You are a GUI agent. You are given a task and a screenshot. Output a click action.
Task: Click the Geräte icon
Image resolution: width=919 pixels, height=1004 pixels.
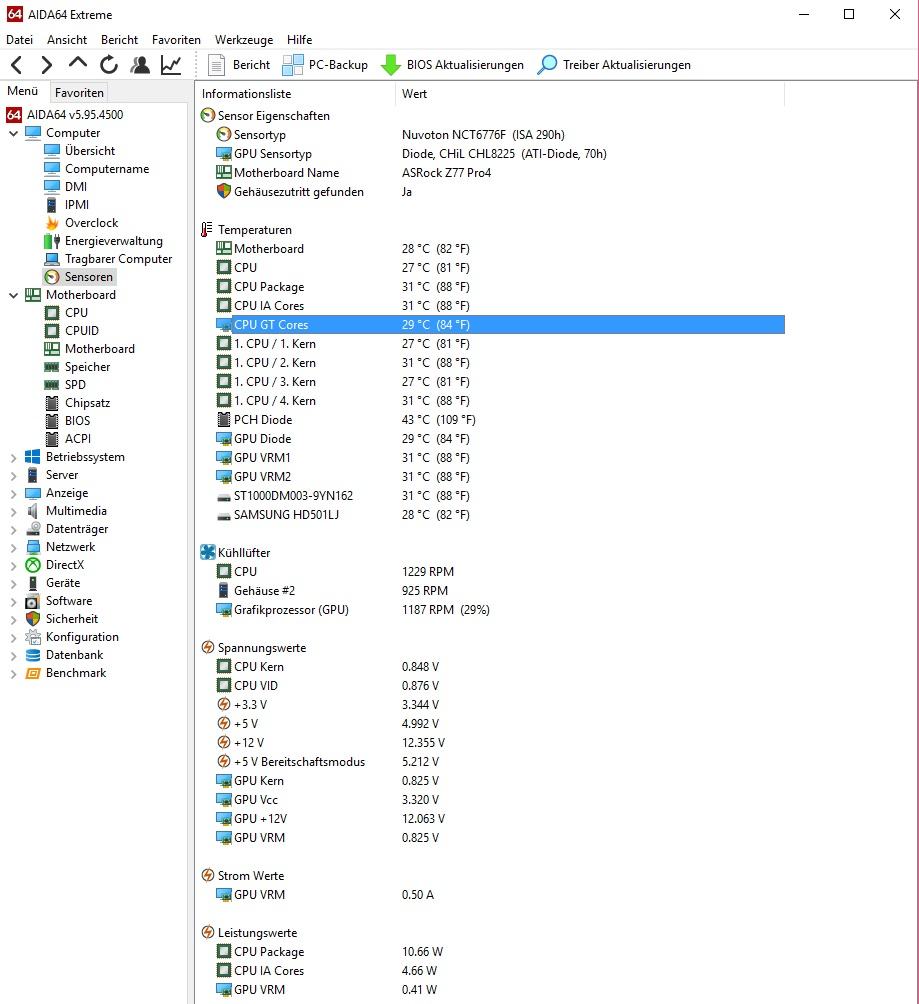click(x=33, y=583)
